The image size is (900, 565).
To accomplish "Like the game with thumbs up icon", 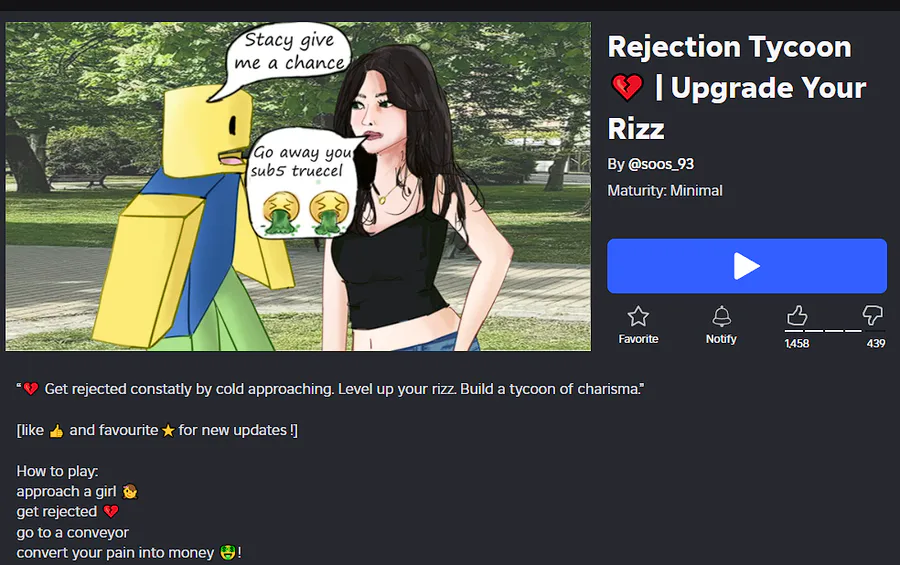I will (796, 315).
